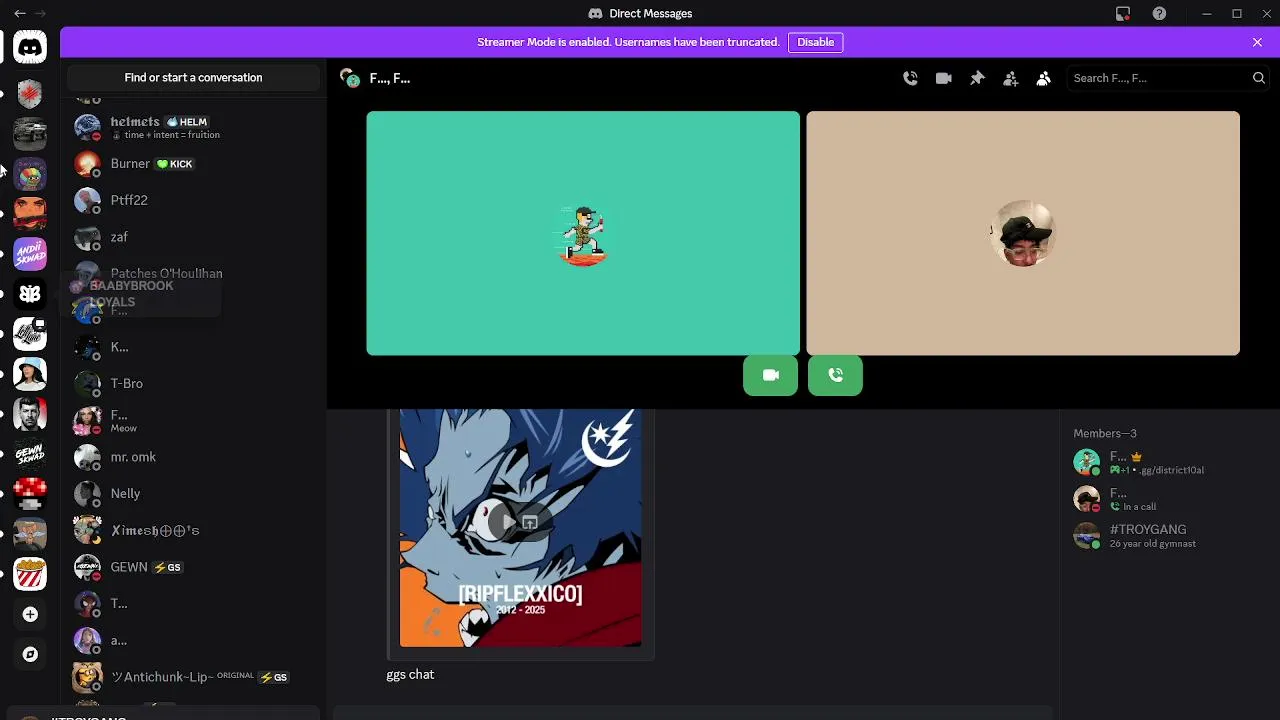Open pinned messages pin icon
This screenshot has height=720, width=1280.
(977, 78)
